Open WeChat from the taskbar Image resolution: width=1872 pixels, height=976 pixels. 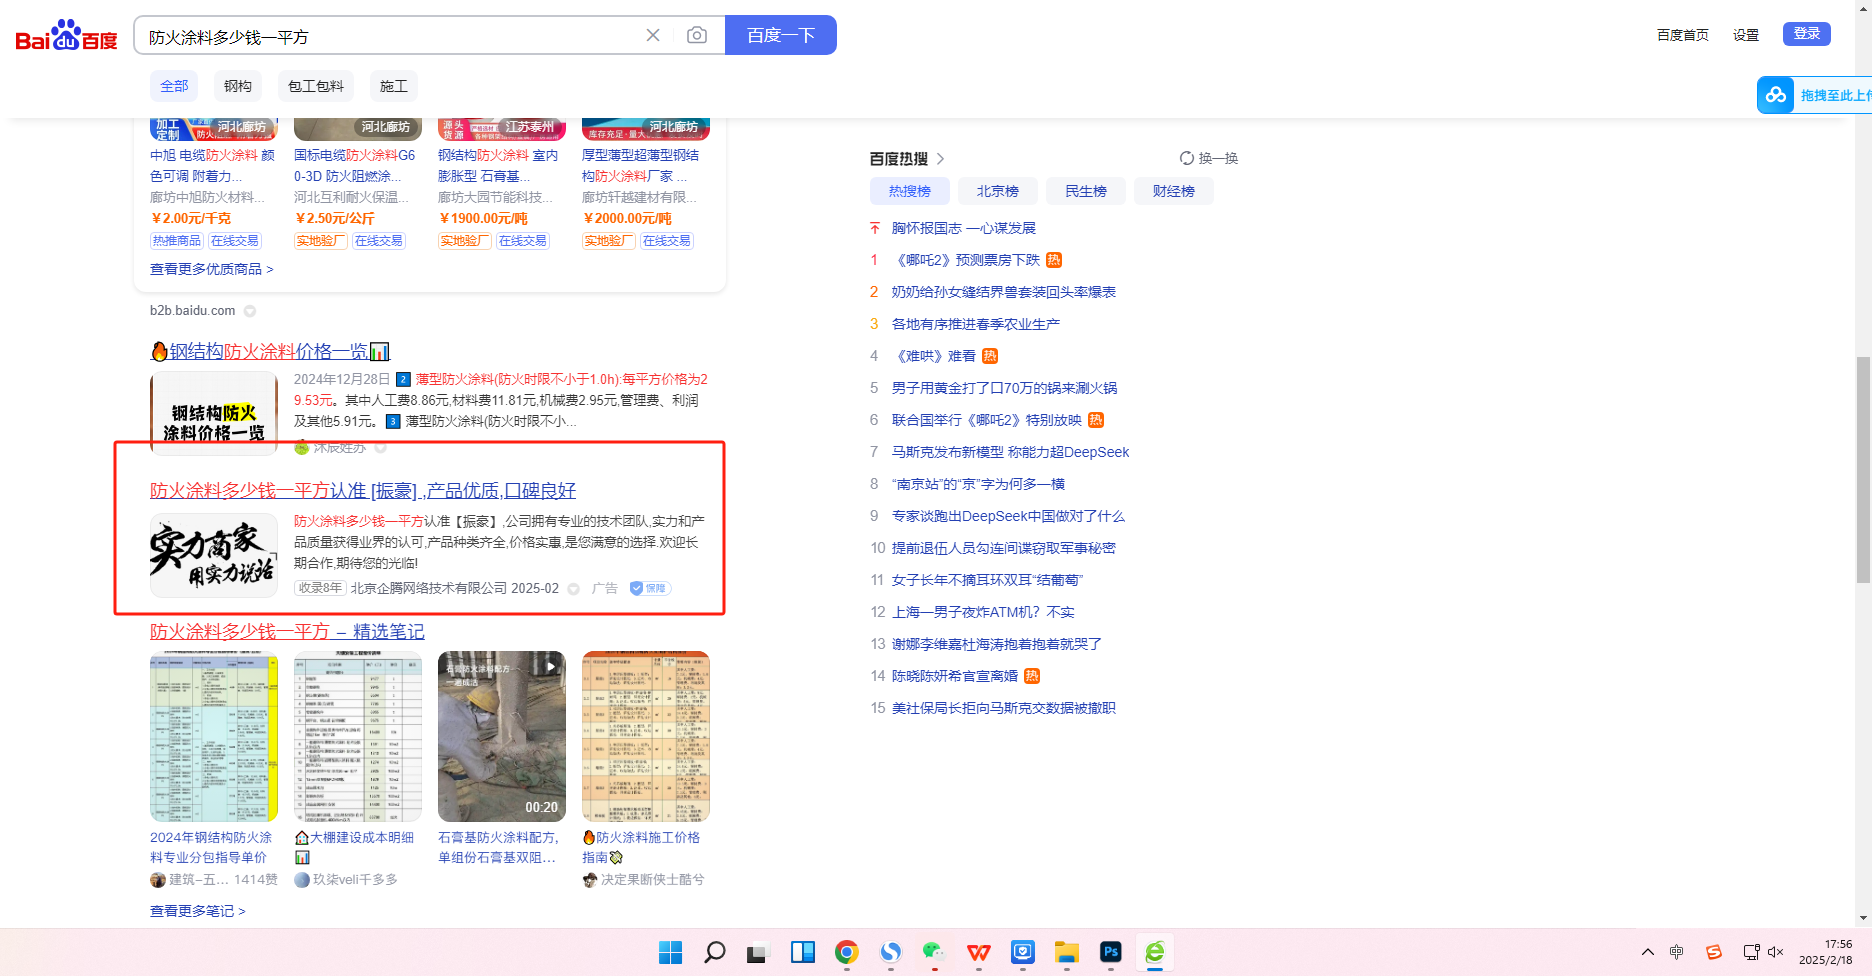[934, 952]
